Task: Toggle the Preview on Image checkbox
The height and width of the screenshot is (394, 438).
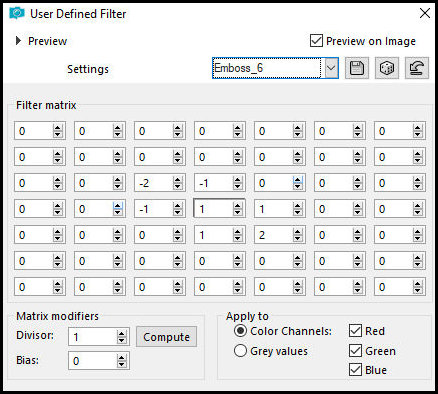Action: click(x=316, y=41)
